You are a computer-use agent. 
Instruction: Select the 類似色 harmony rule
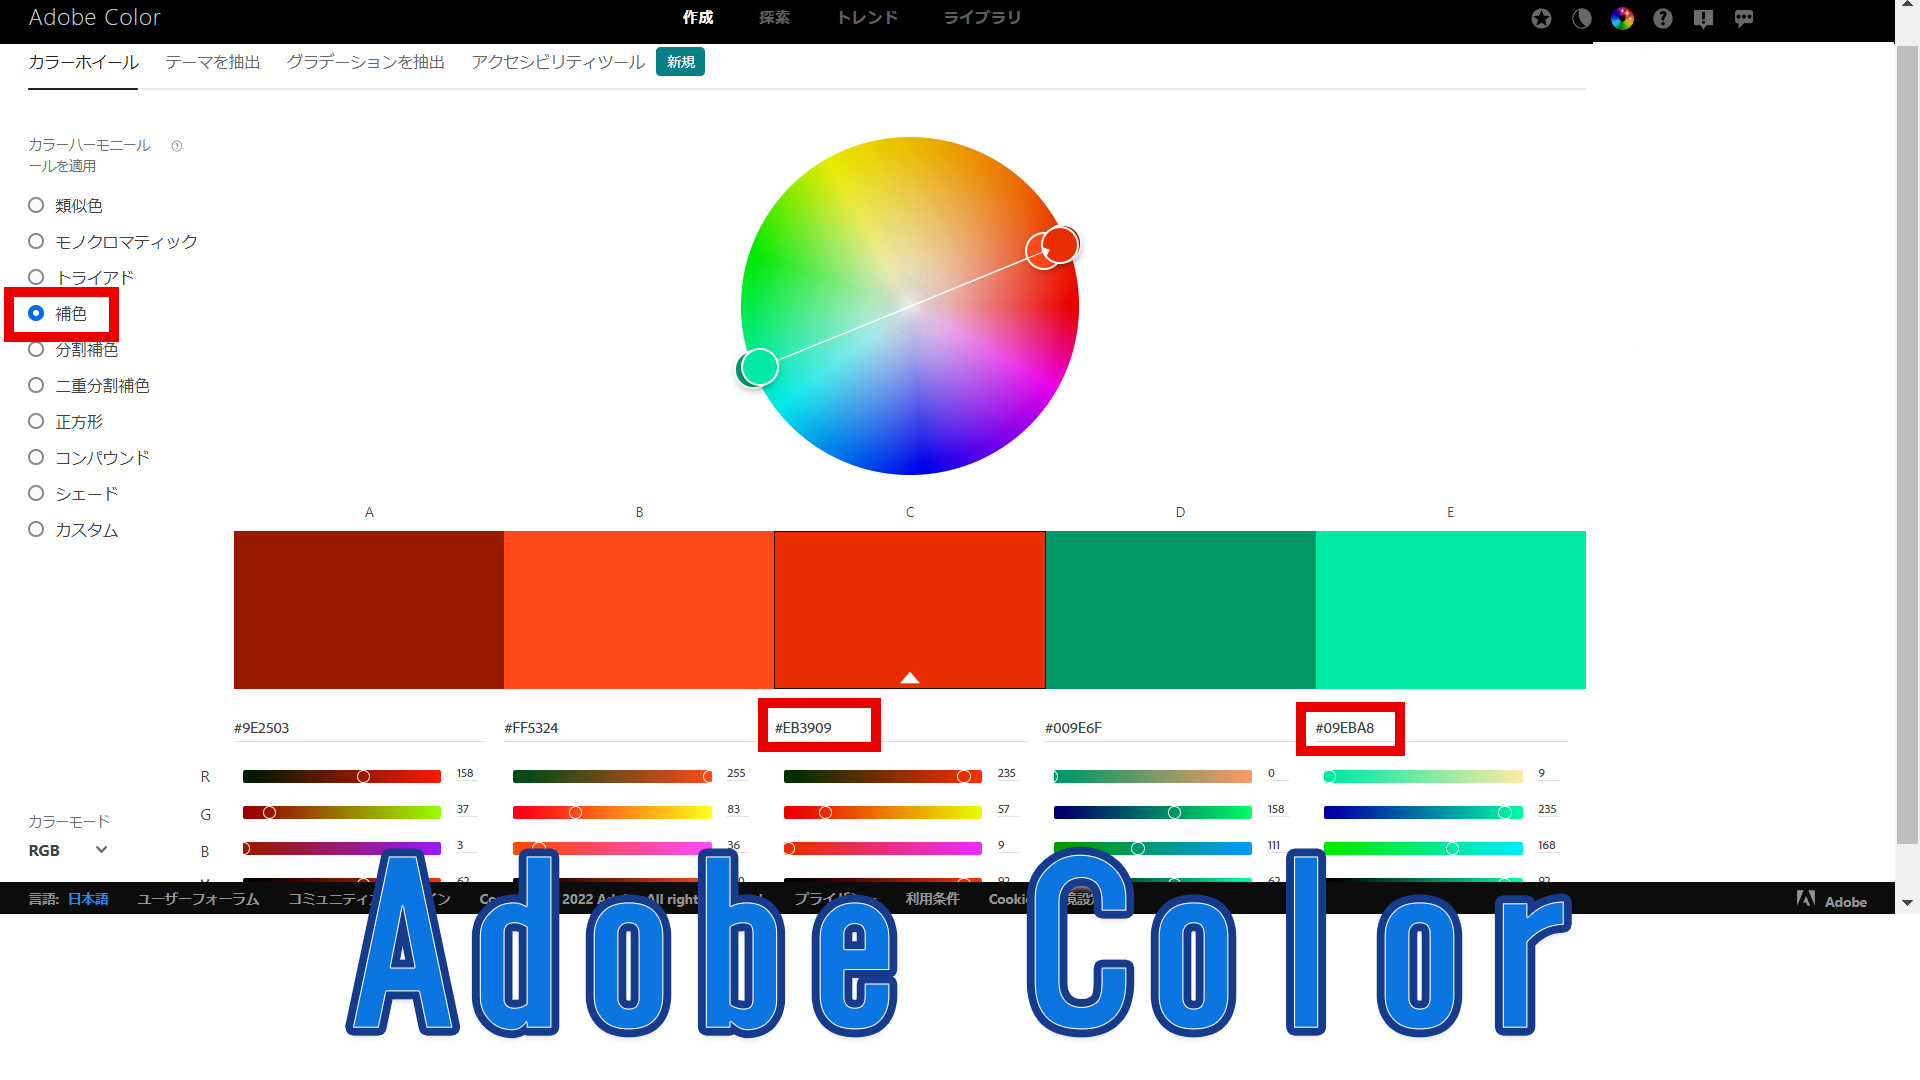click(66, 205)
